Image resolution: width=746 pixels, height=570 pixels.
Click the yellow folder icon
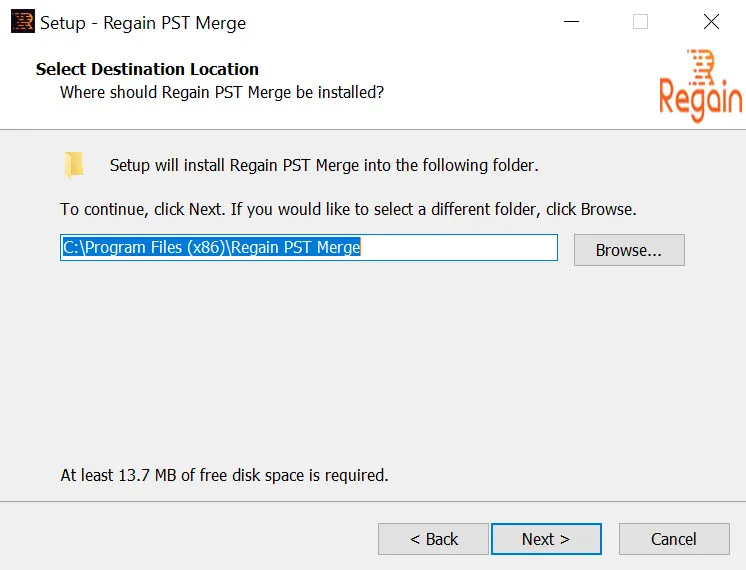74,165
